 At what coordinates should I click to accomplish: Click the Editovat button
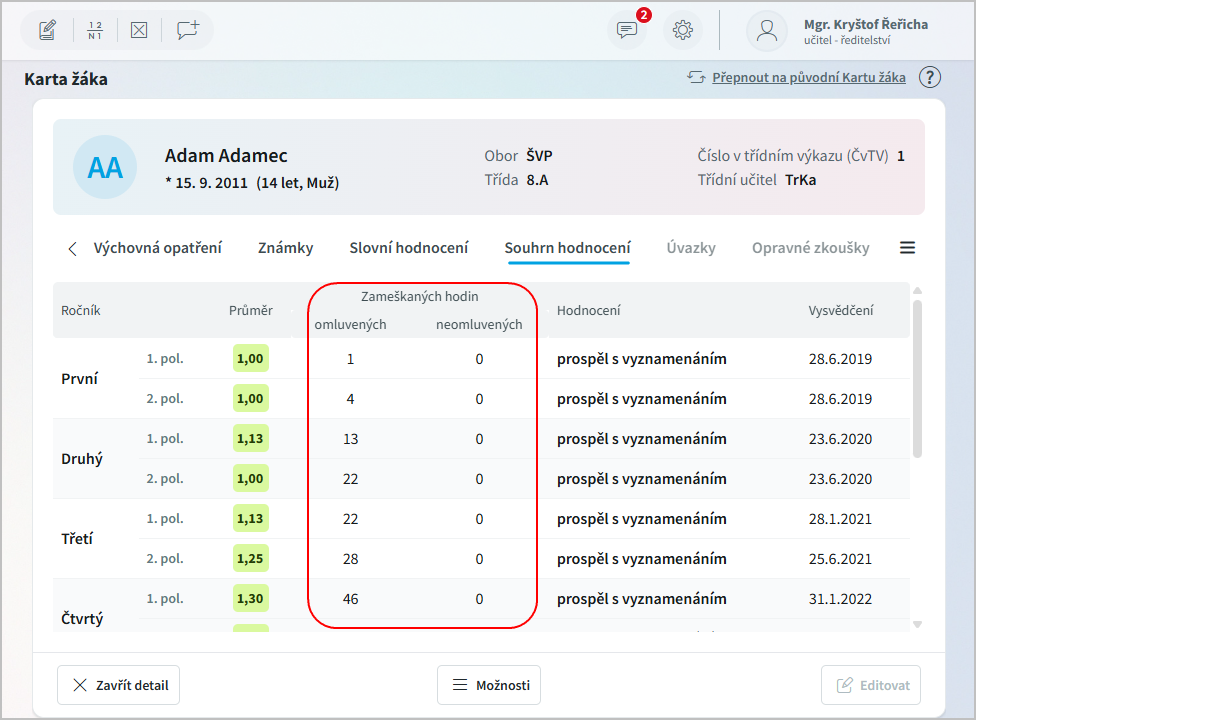click(x=871, y=685)
